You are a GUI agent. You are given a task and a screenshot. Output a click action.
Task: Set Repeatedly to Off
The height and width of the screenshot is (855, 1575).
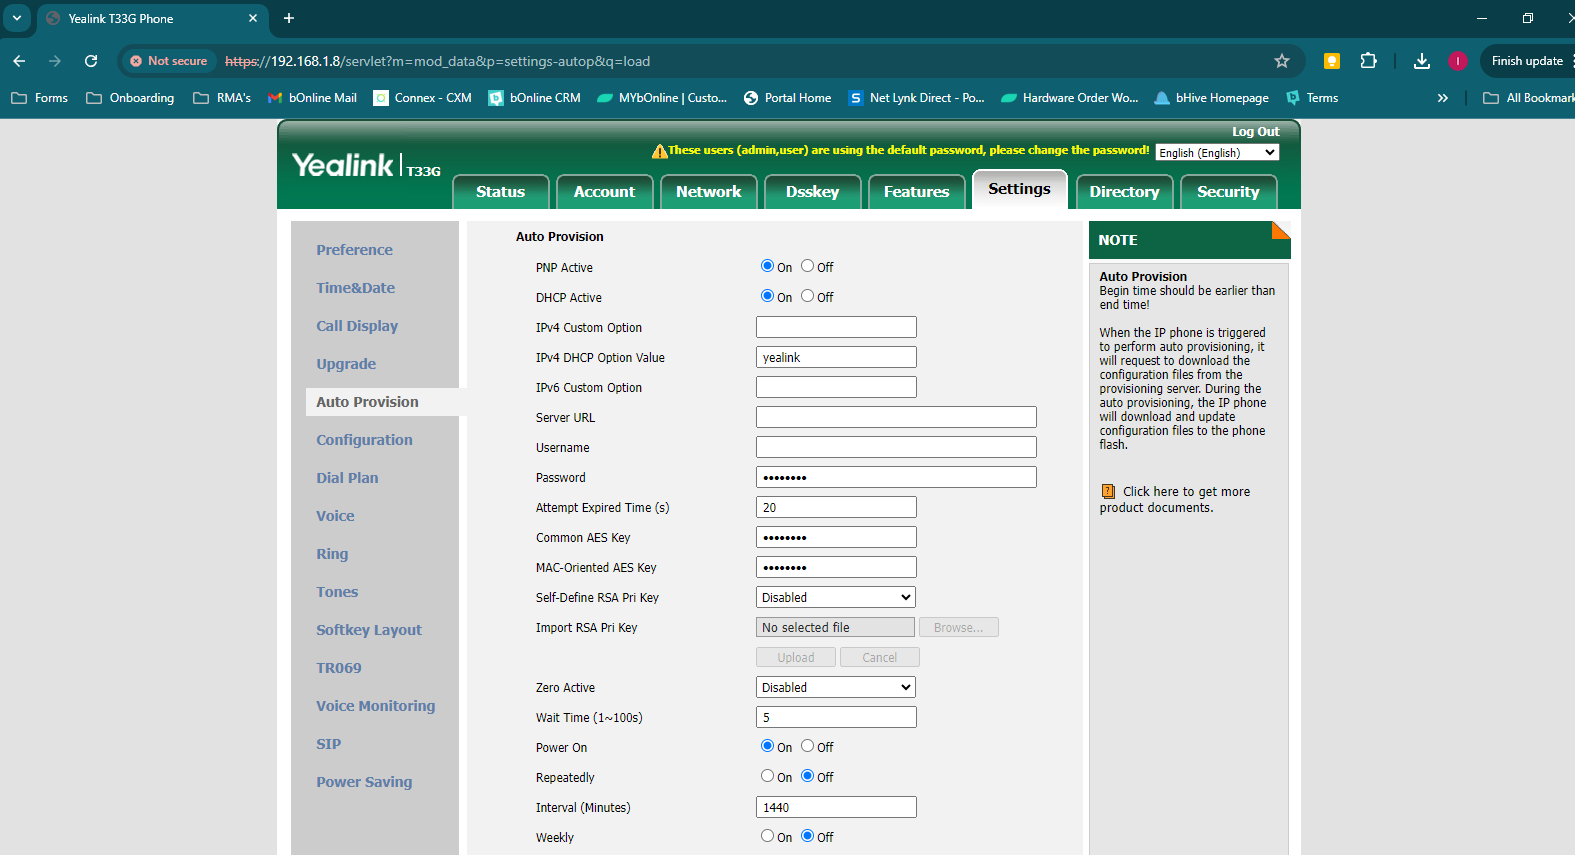tap(807, 776)
